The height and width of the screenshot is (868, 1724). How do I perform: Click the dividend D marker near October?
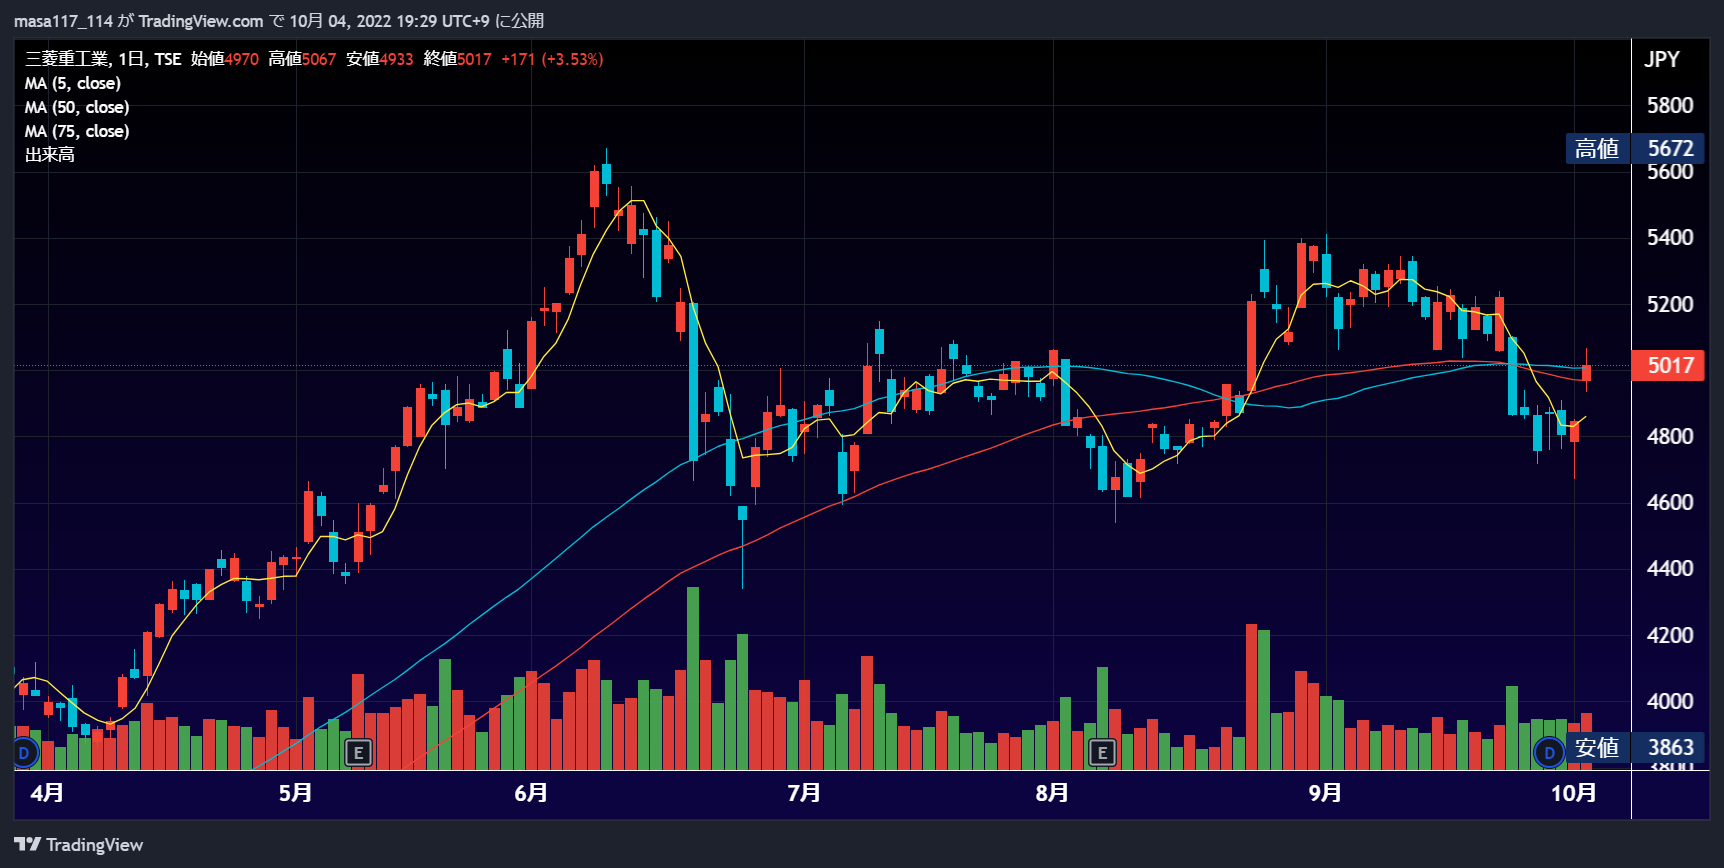tap(1549, 752)
